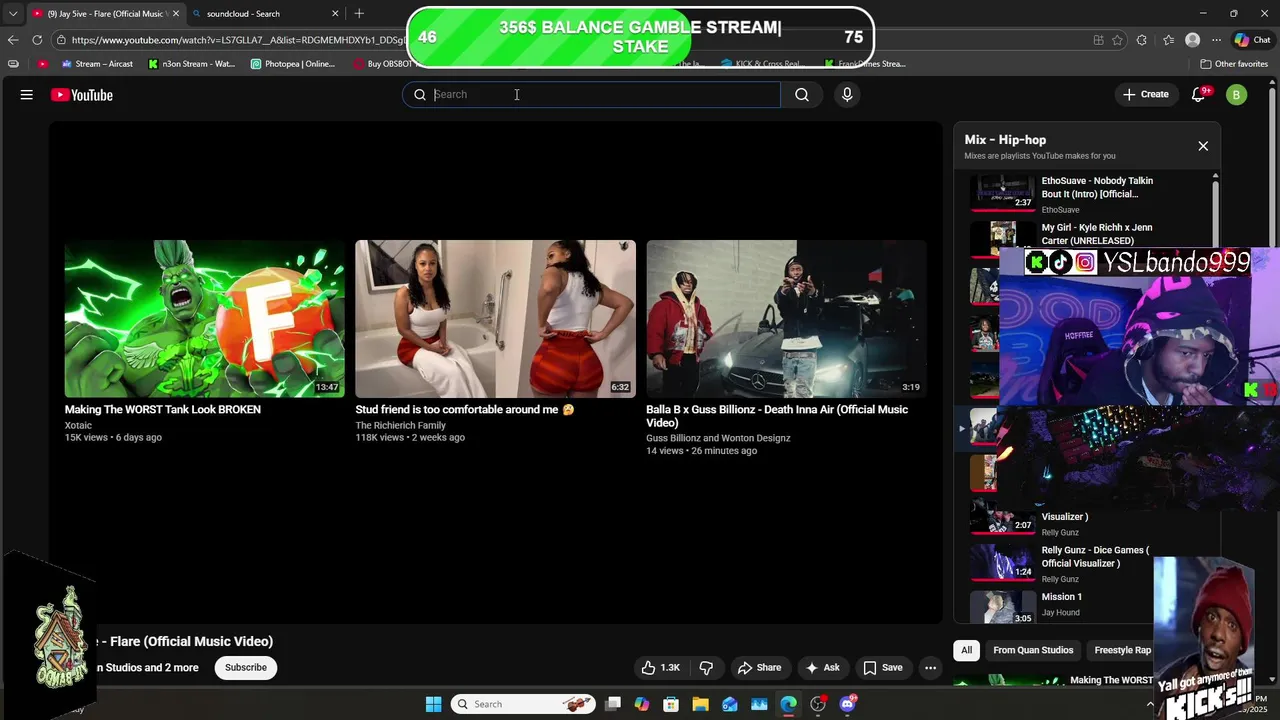Screen dimensions: 1280x720
Task: Start voice search with the microphone icon
Action: (x=847, y=95)
